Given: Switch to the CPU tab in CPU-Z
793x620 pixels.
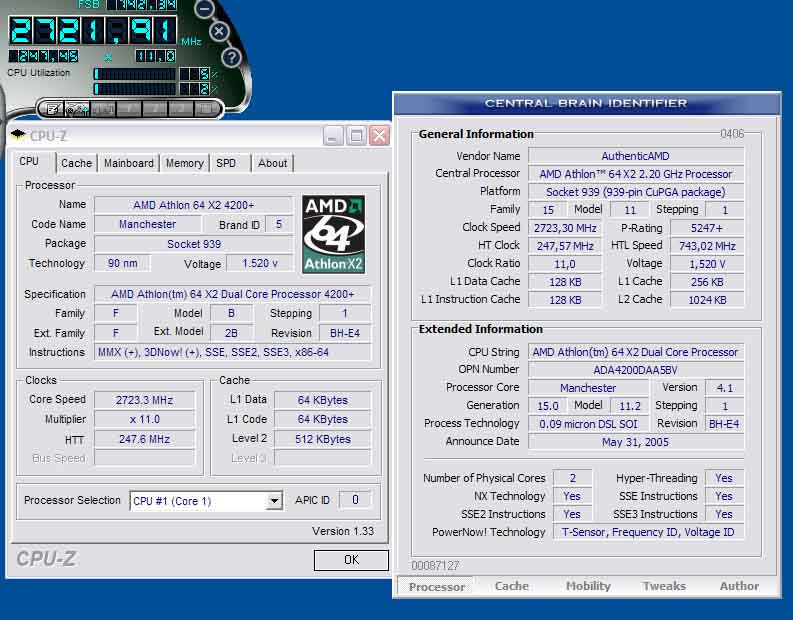Looking at the screenshot, I should 29,162.
